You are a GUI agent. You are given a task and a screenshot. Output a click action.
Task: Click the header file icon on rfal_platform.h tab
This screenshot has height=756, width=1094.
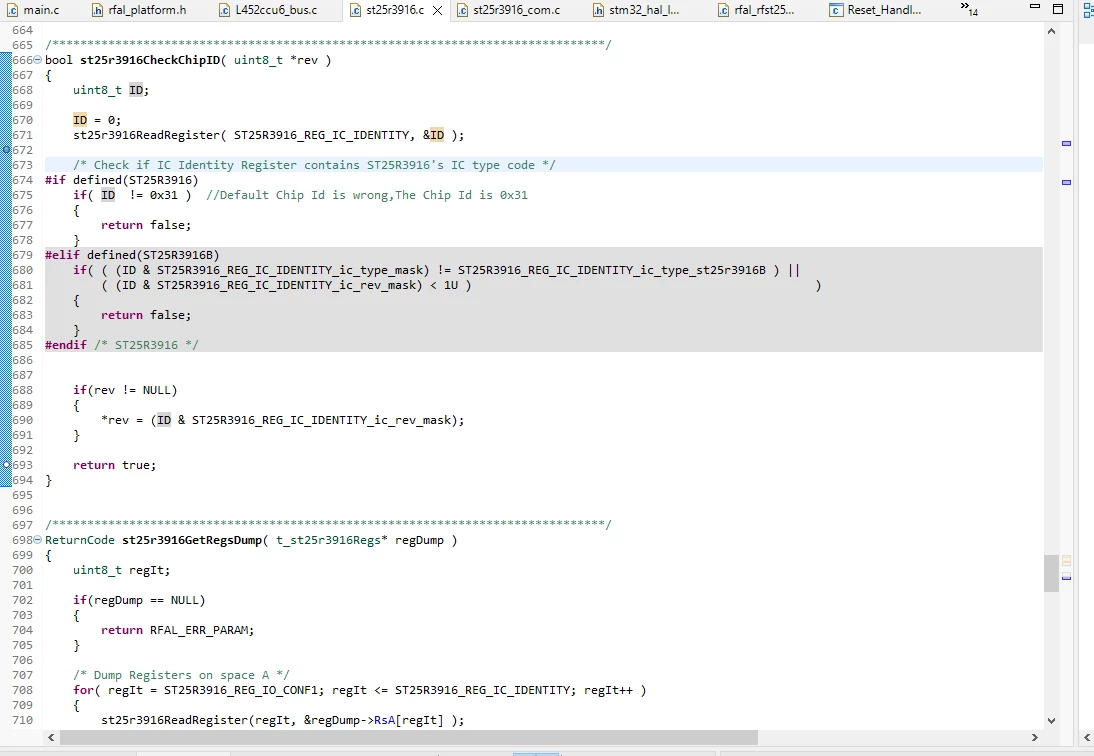tap(98, 10)
